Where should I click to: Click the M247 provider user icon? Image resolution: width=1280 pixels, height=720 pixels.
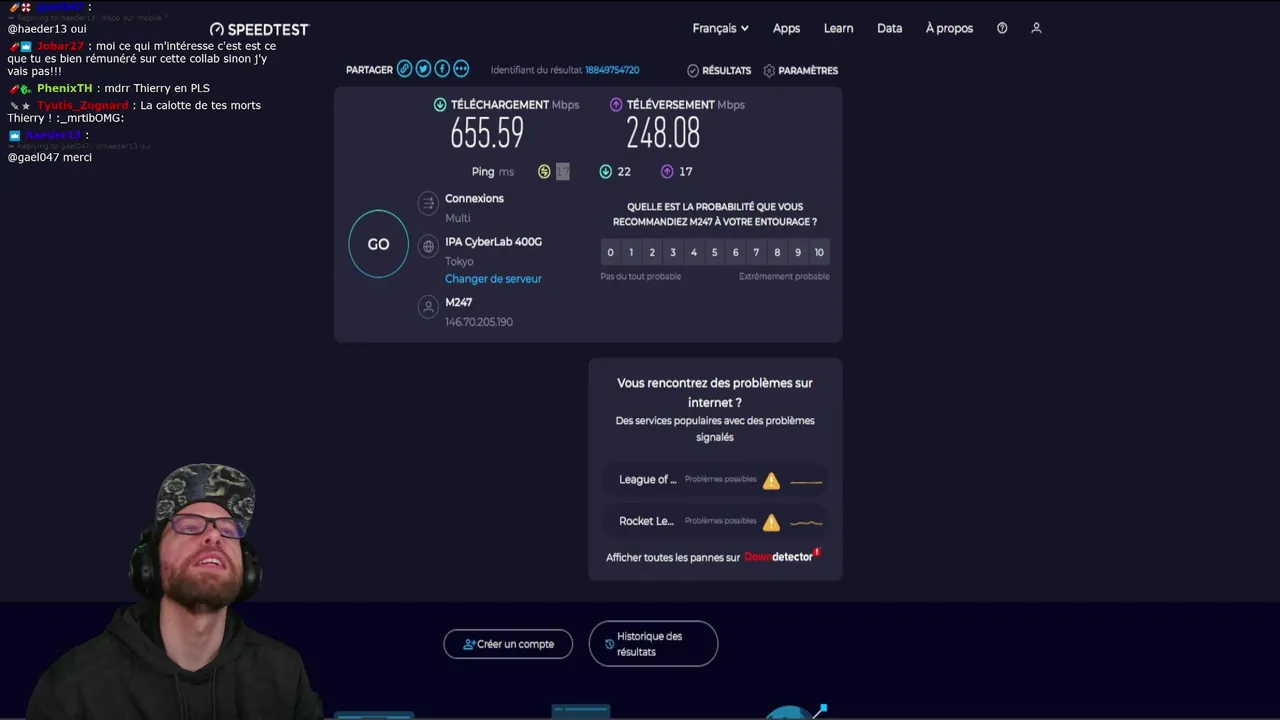pos(428,307)
